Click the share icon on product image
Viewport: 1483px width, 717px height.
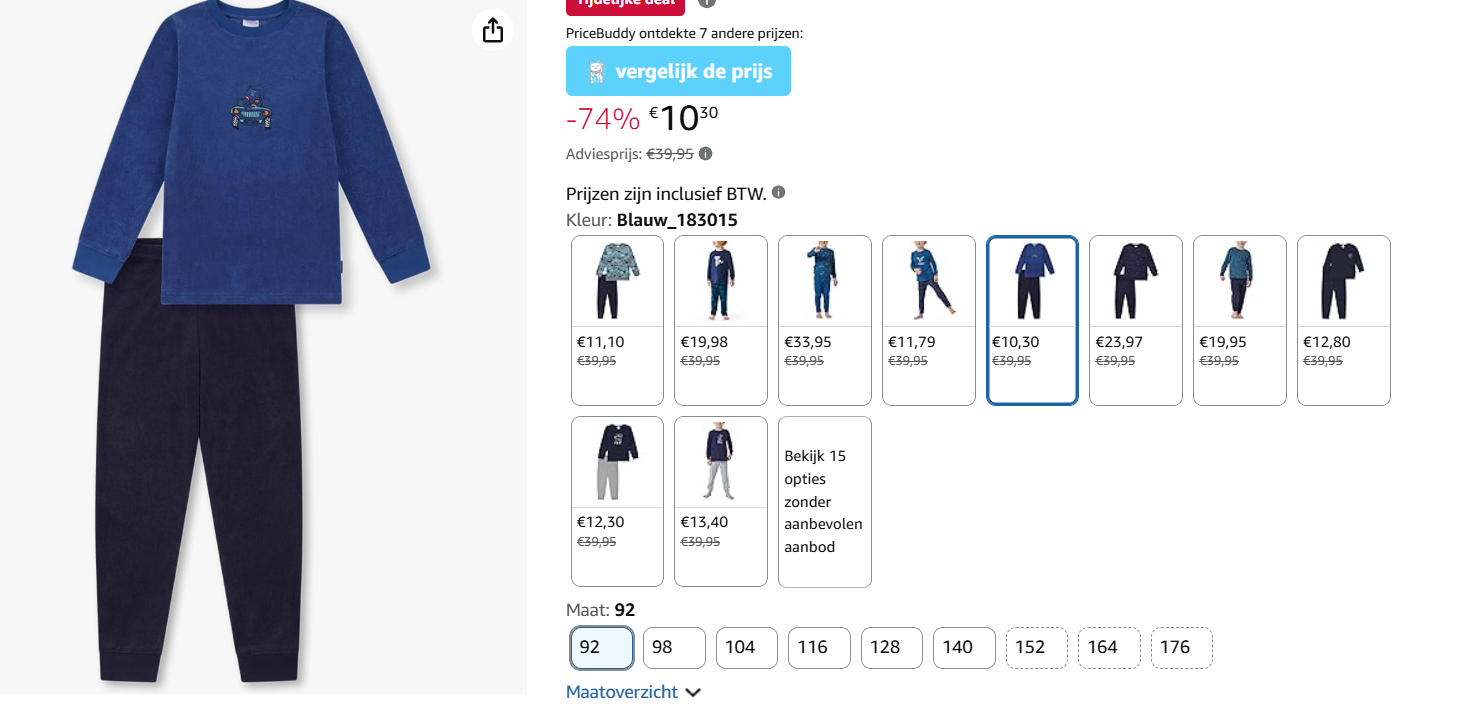492,31
